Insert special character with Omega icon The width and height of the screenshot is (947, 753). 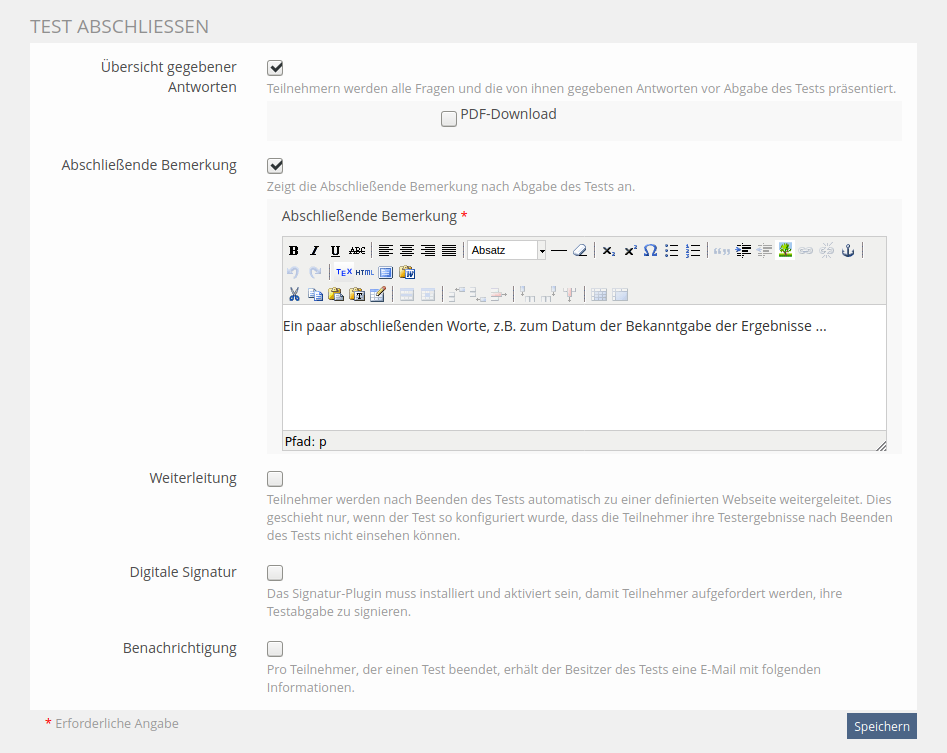coord(650,251)
